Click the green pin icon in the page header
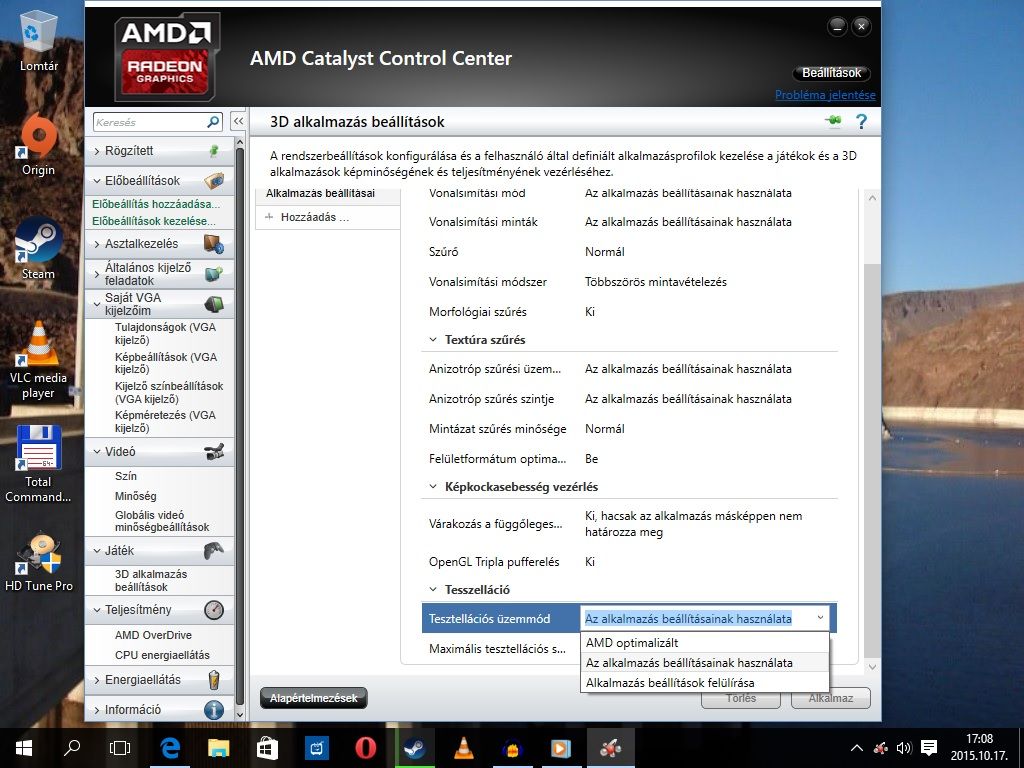The height and width of the screenshot is (768, 1024). [x=833, y=121]
